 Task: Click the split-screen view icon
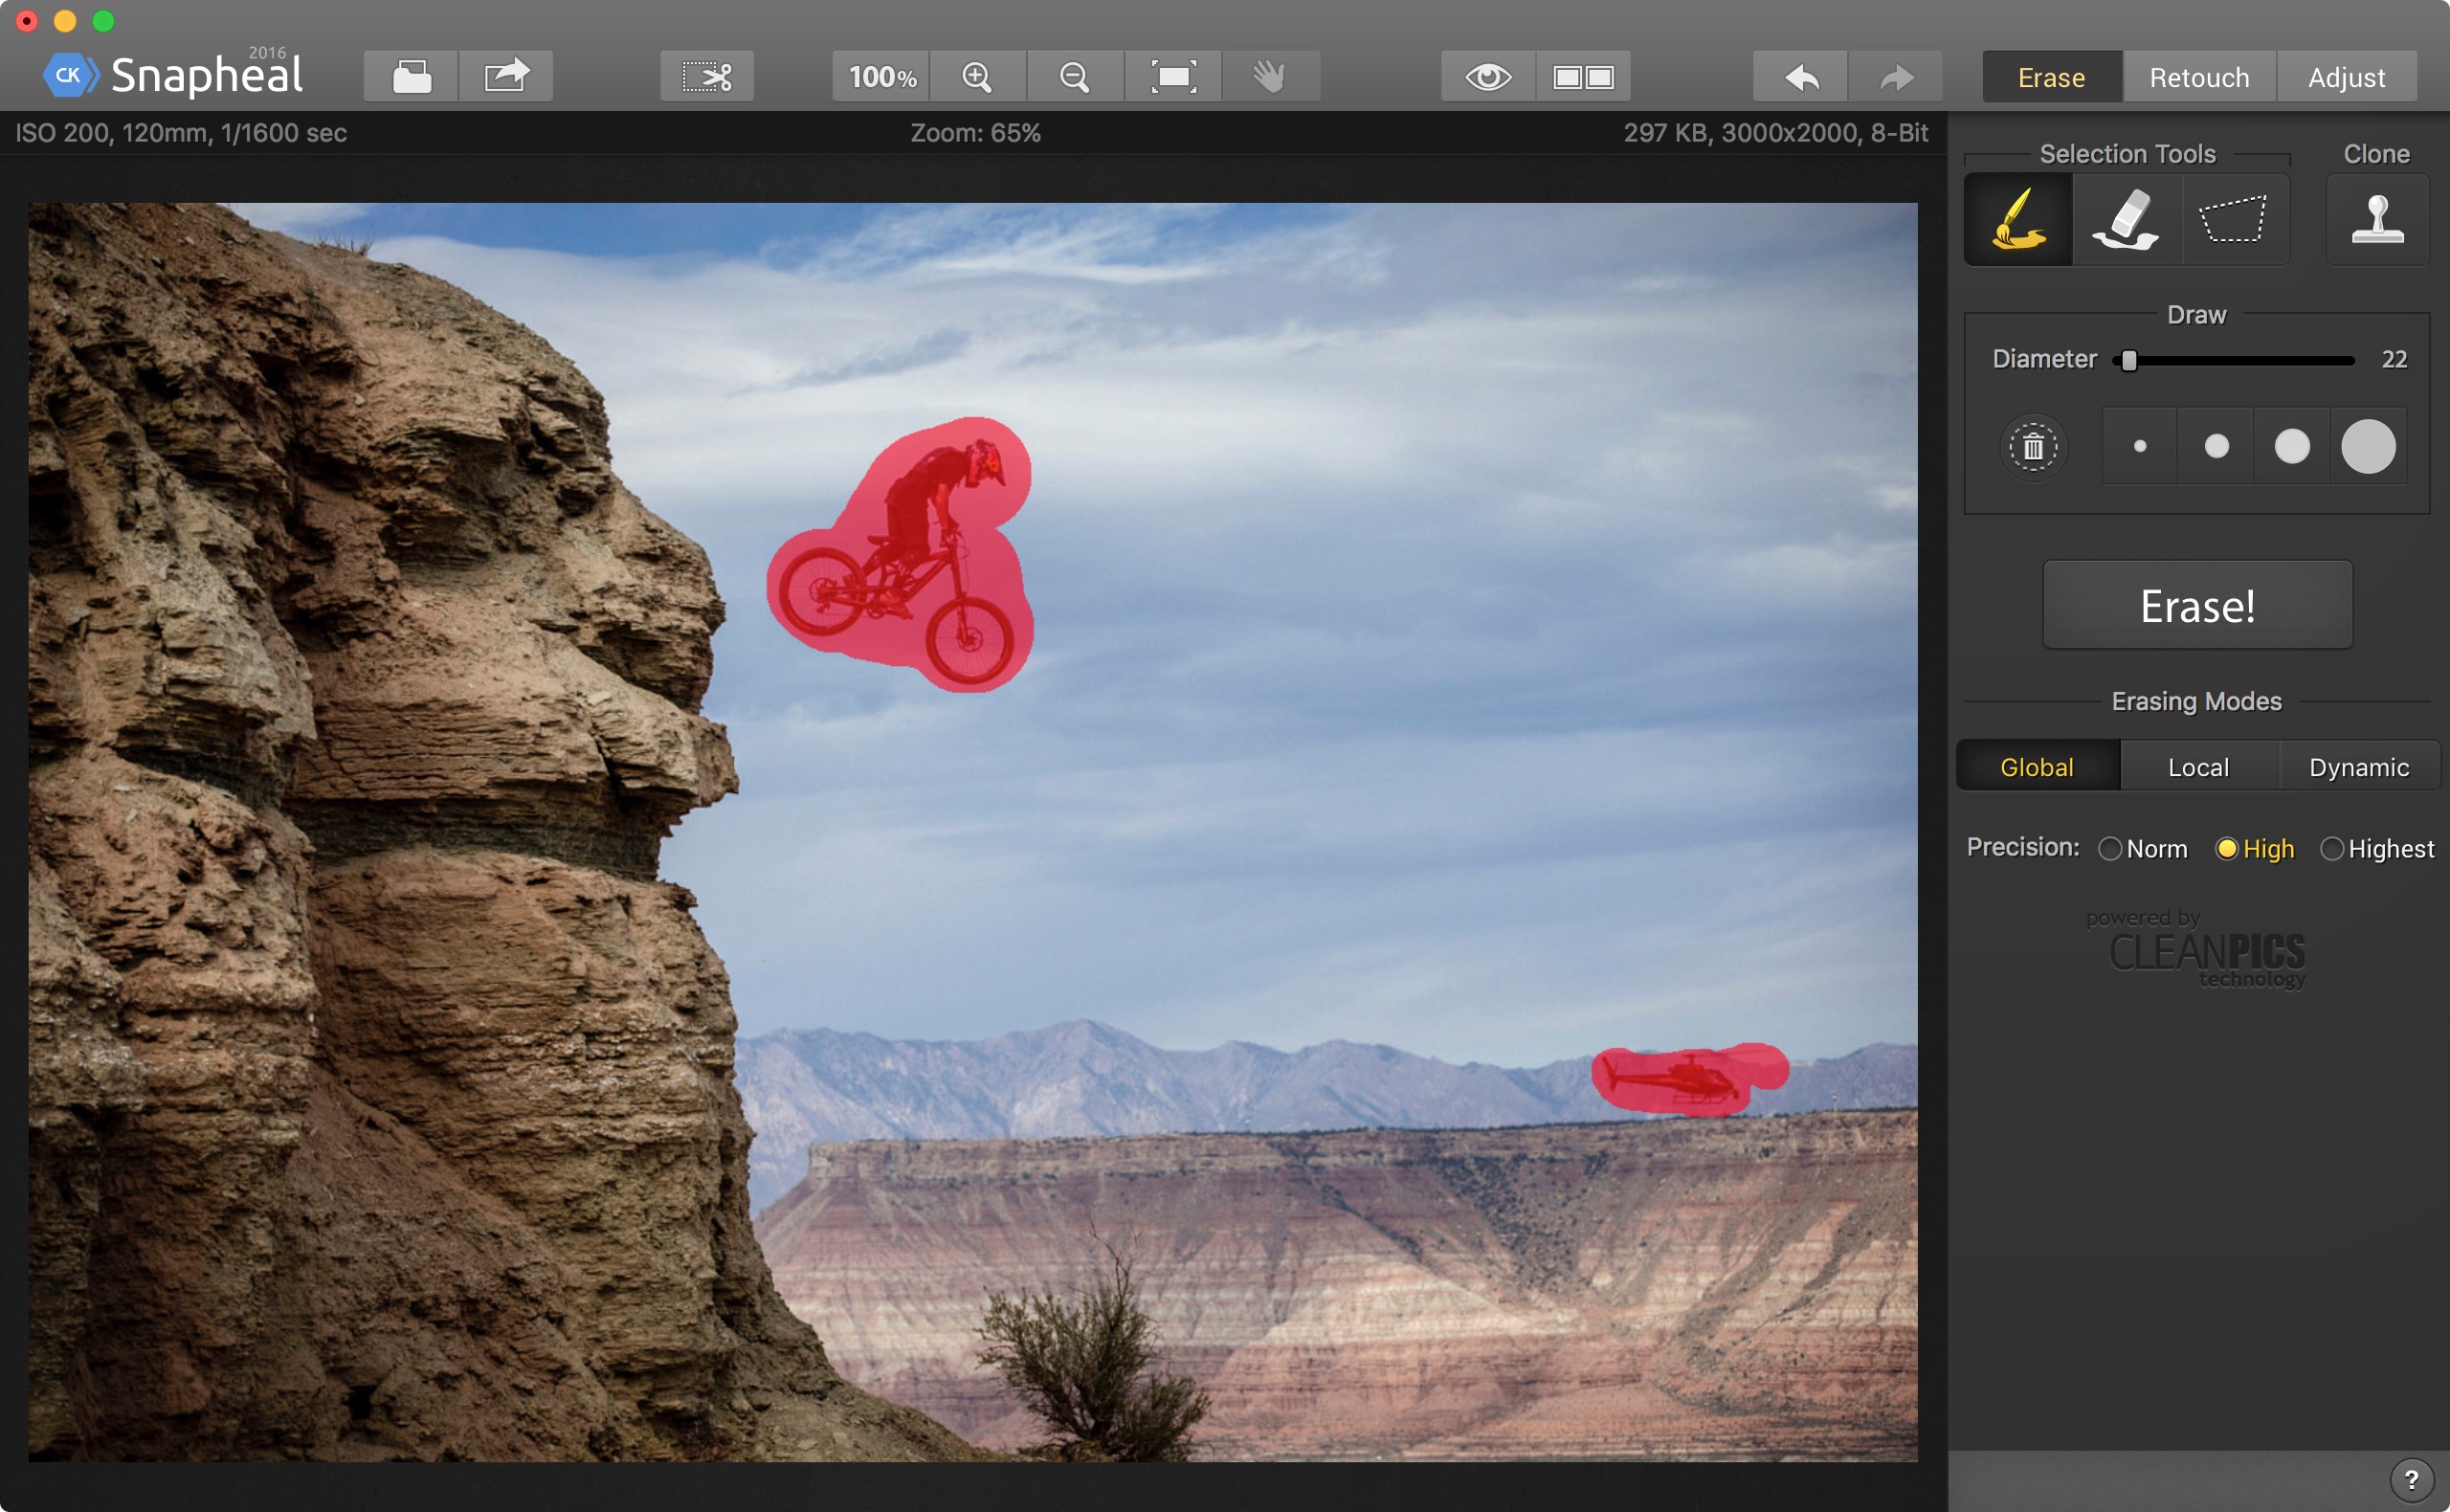pos(1580,78)
